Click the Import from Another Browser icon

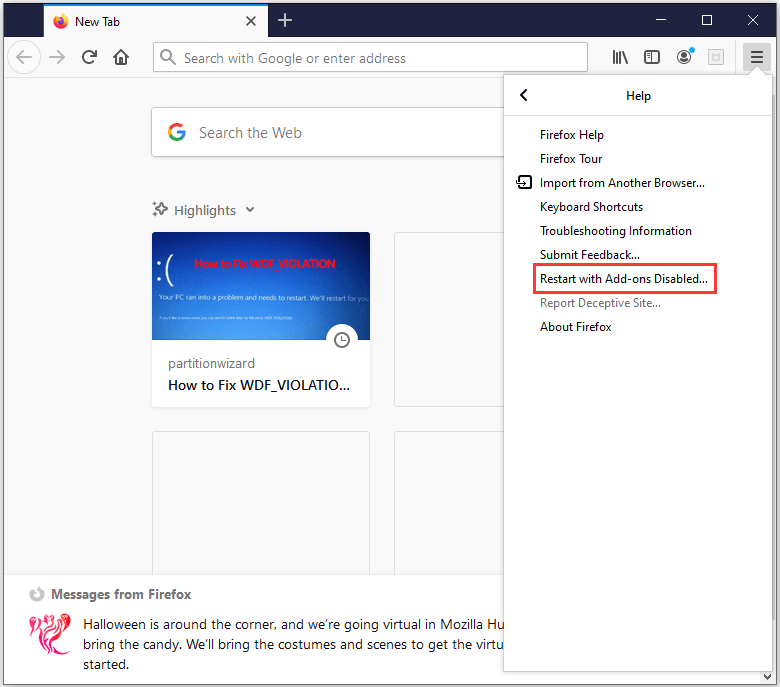[524, 183]
